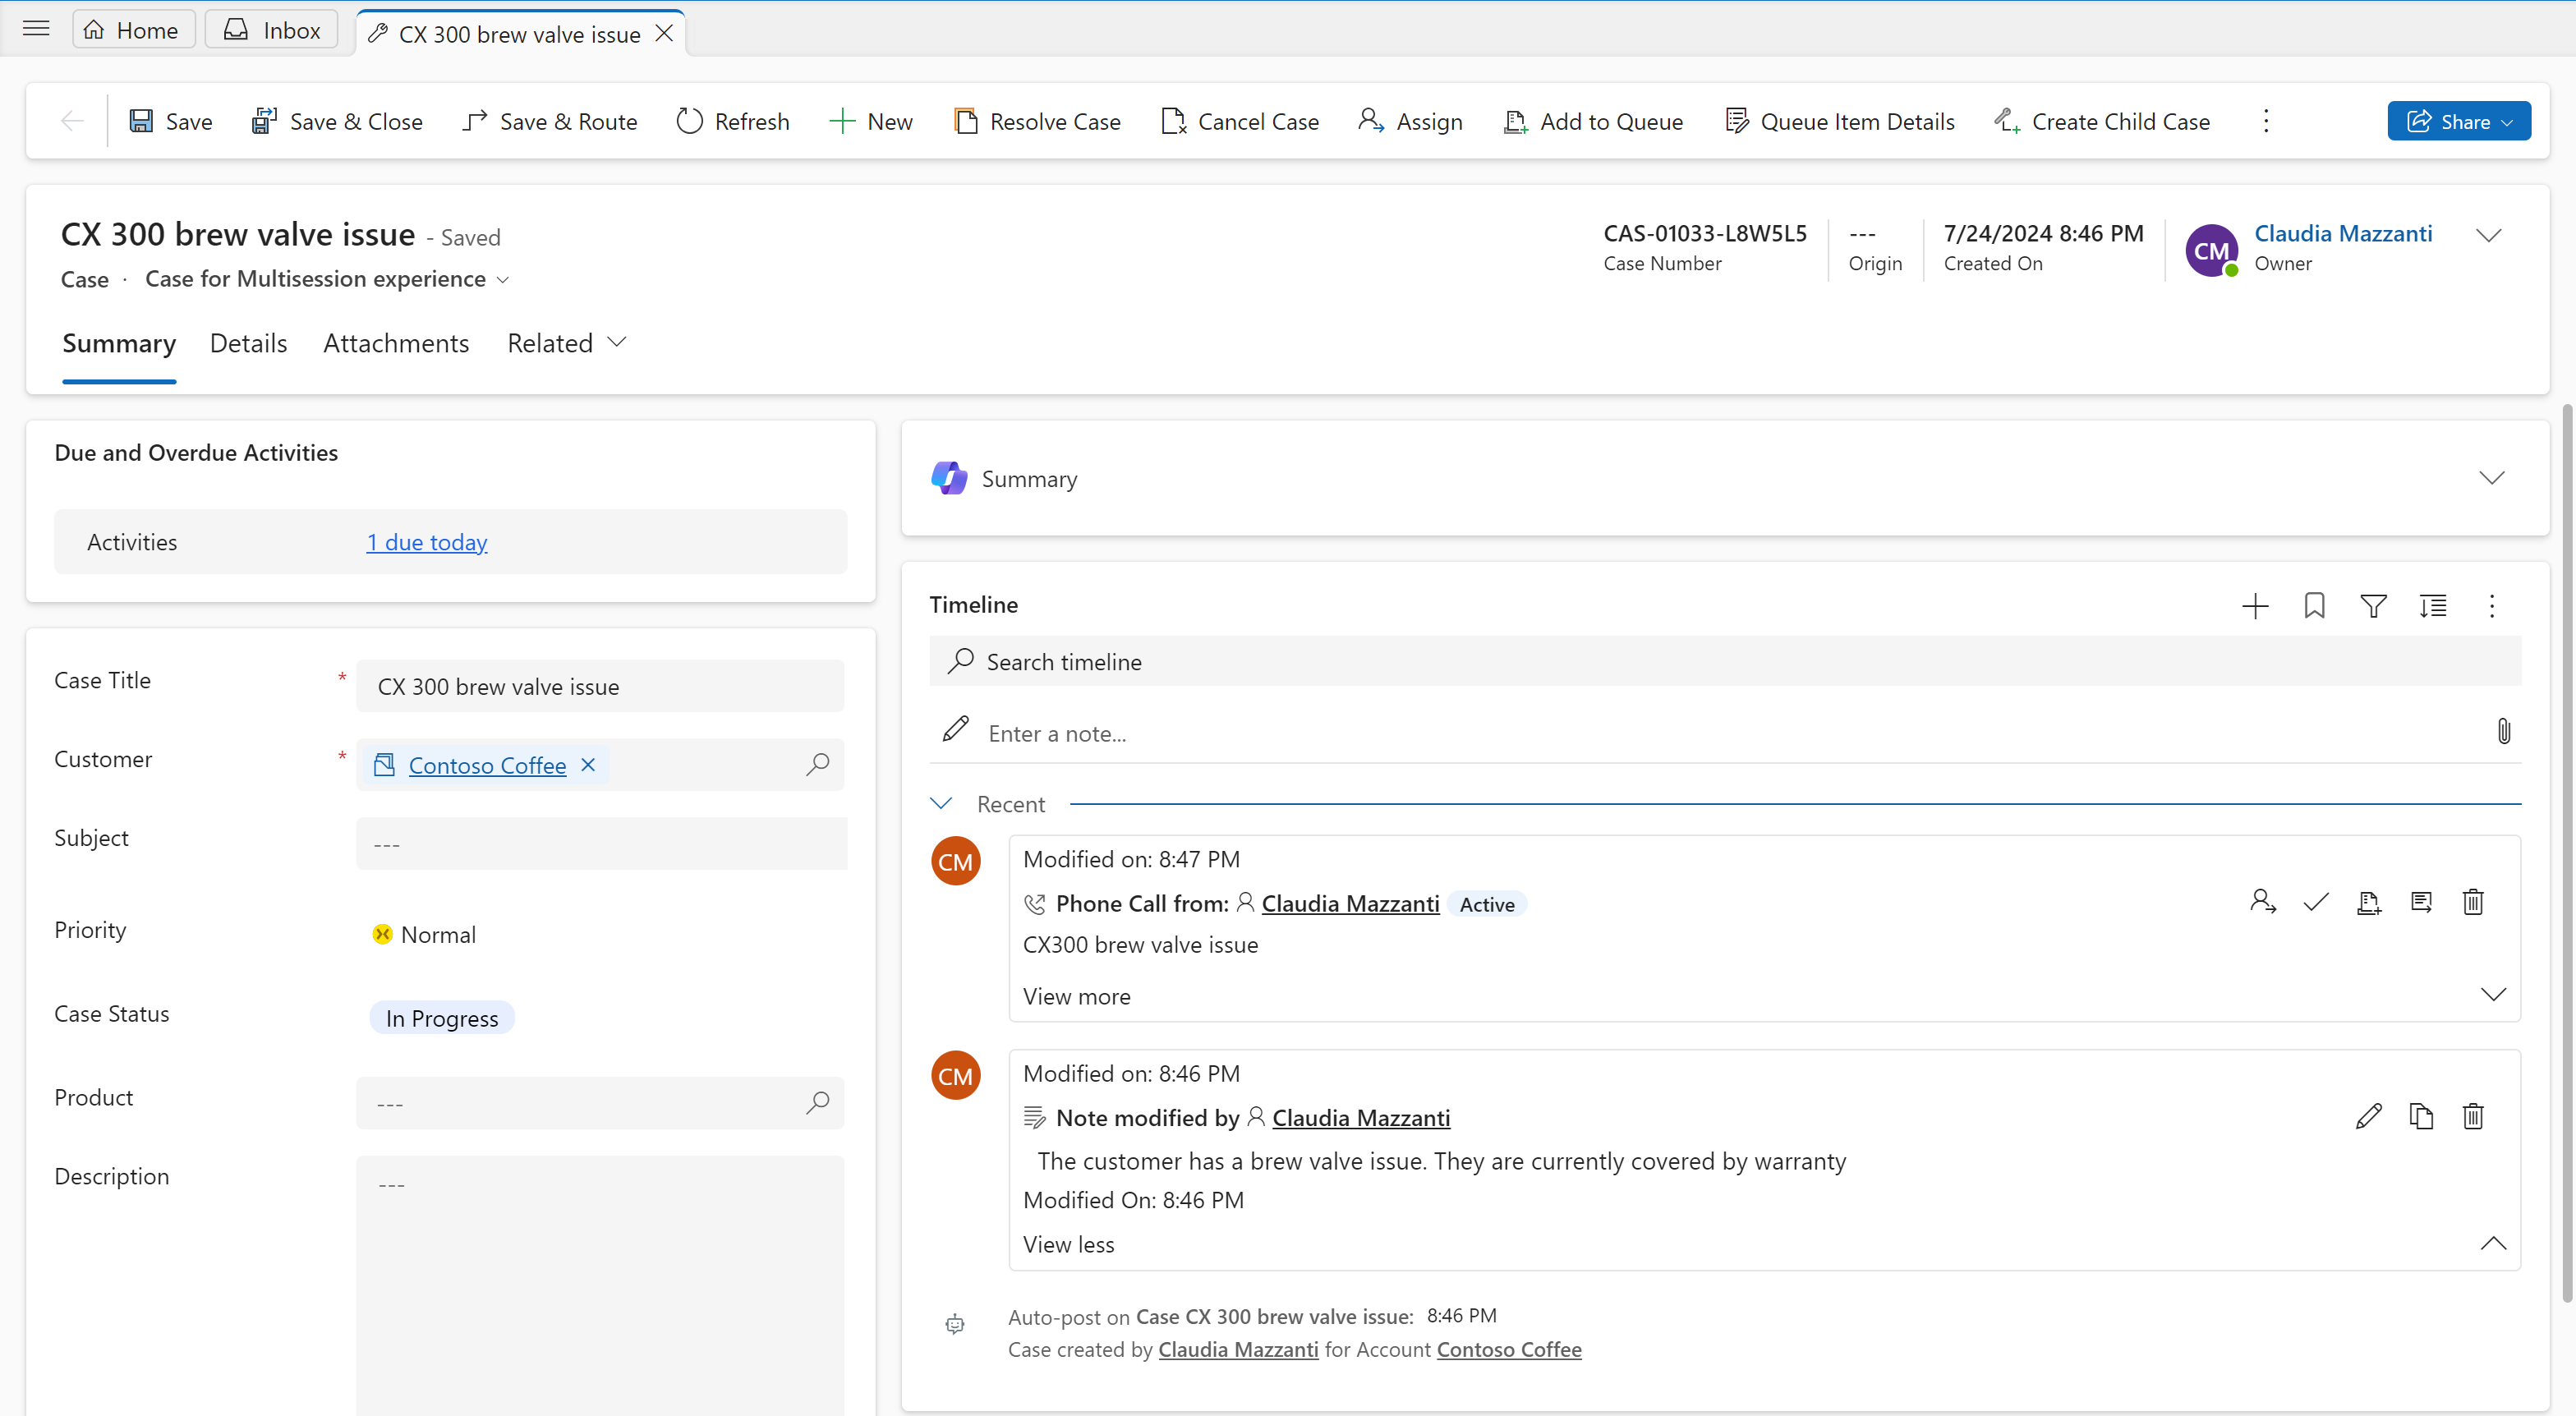The image size is (2576, 1416).
Task: Open the Attachments tab
Action: (x=396, y=343)
